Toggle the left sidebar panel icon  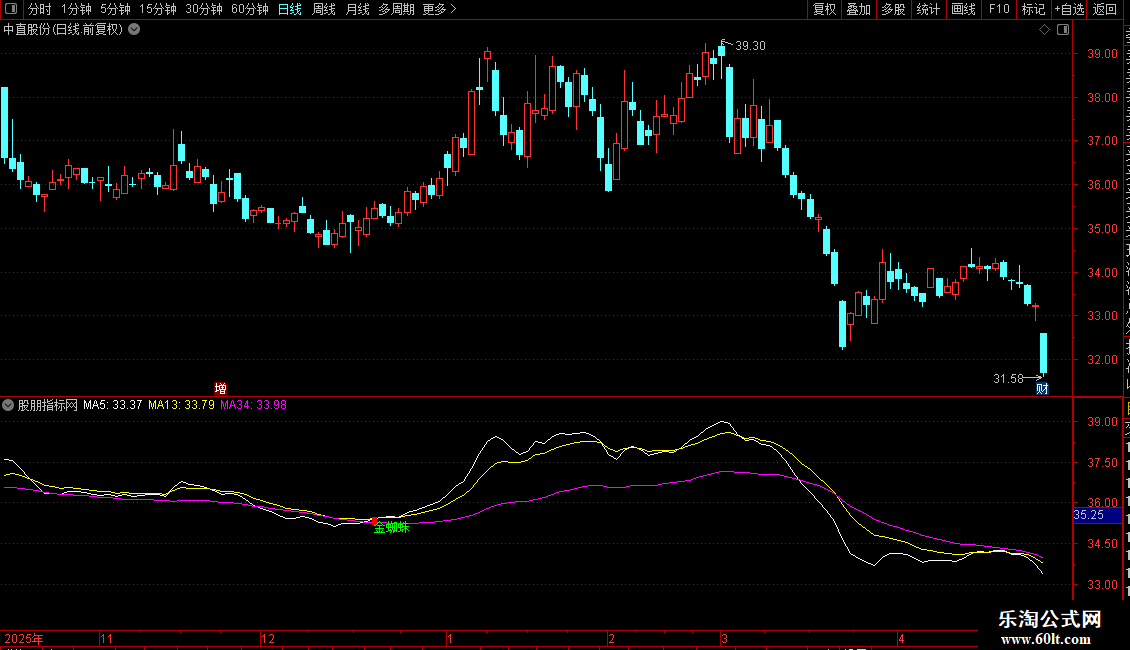tap(11, 9)
